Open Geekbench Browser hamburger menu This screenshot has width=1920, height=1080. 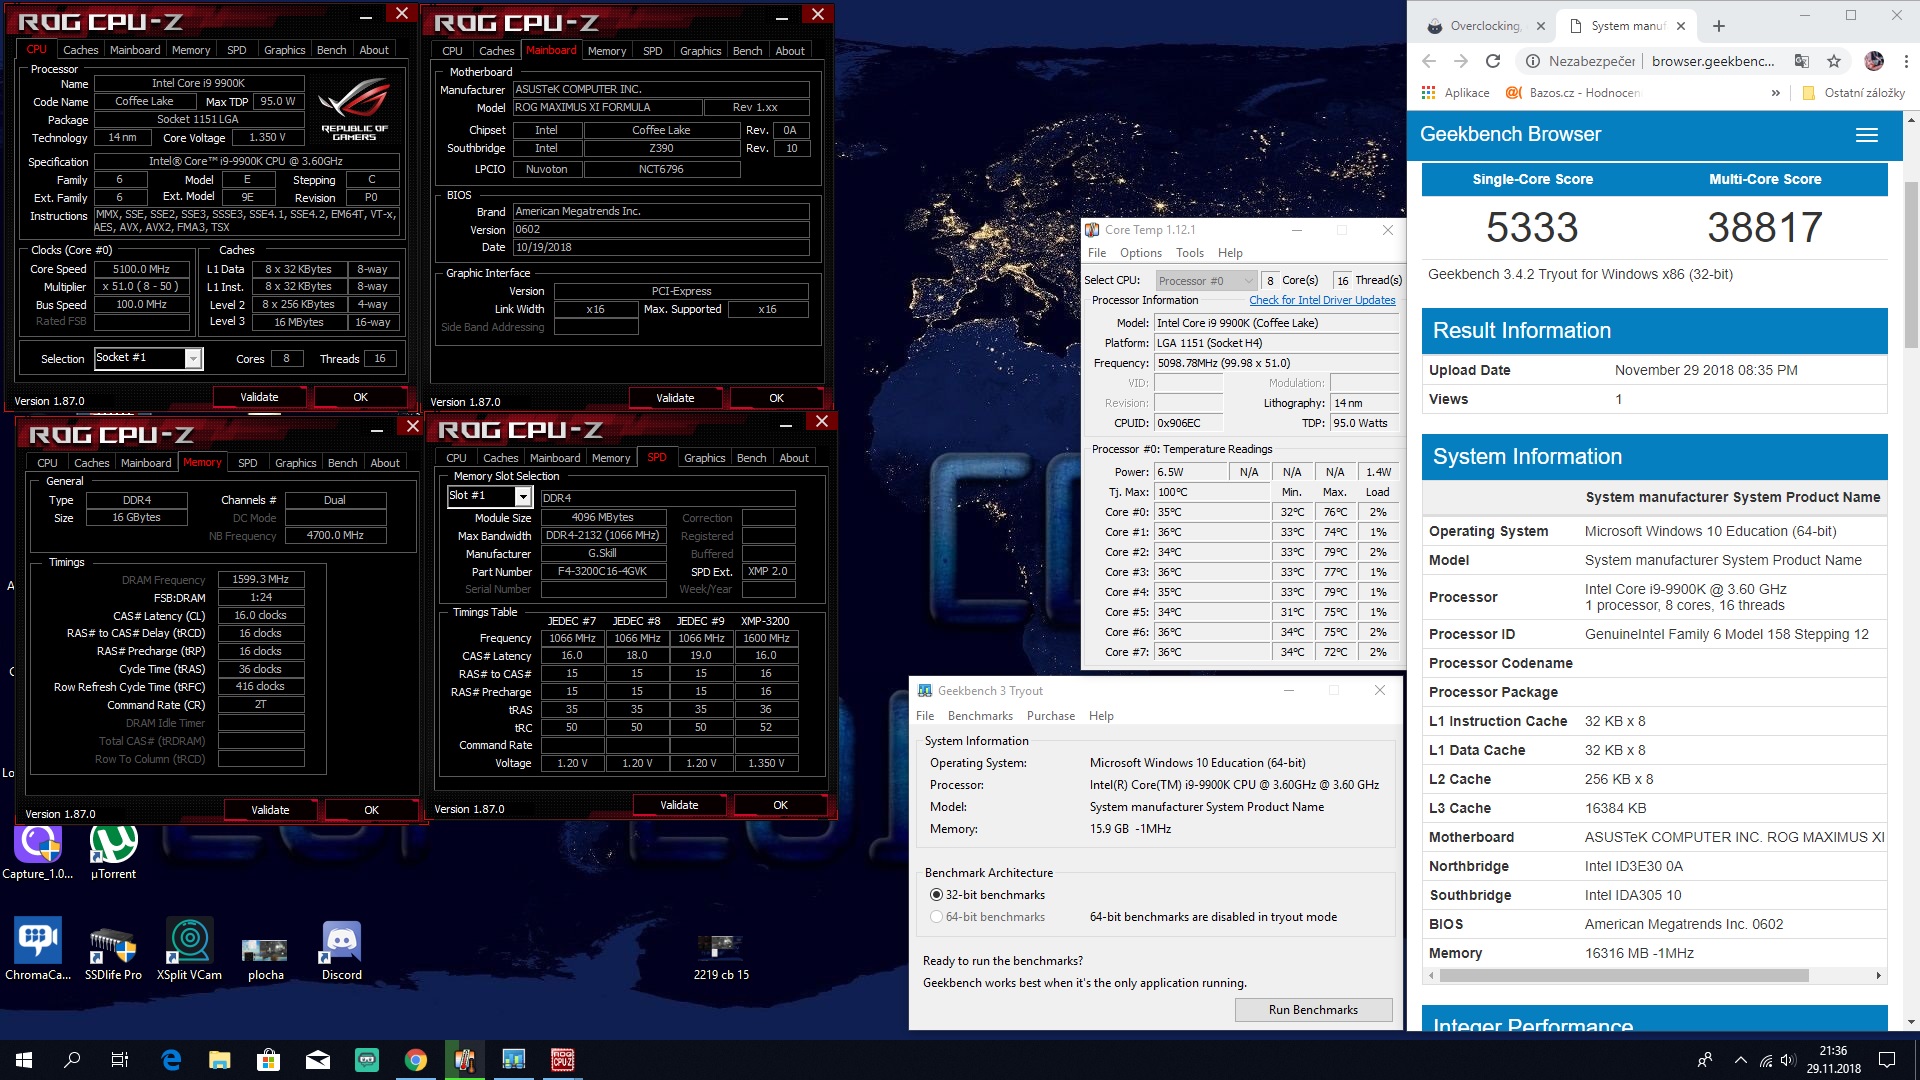[x=1866, y=135]
